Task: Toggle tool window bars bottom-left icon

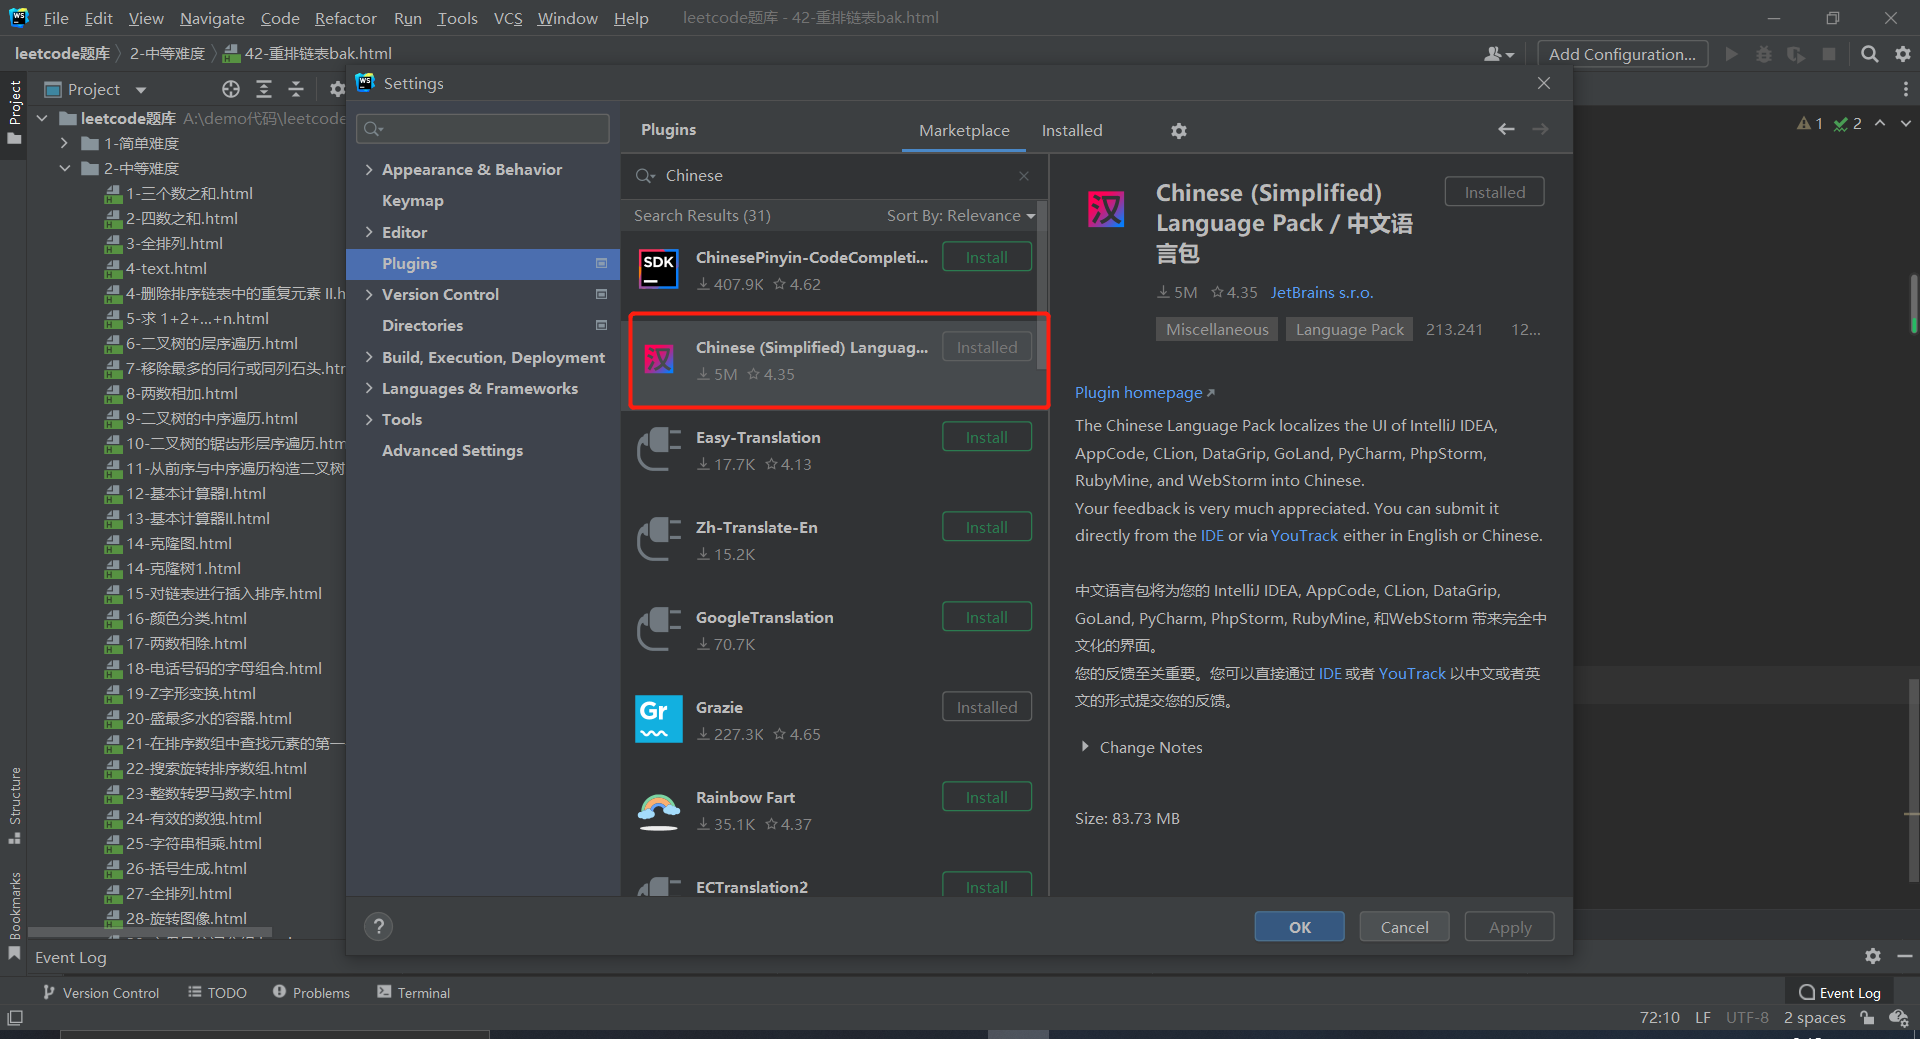Action: coord(15,1018)
